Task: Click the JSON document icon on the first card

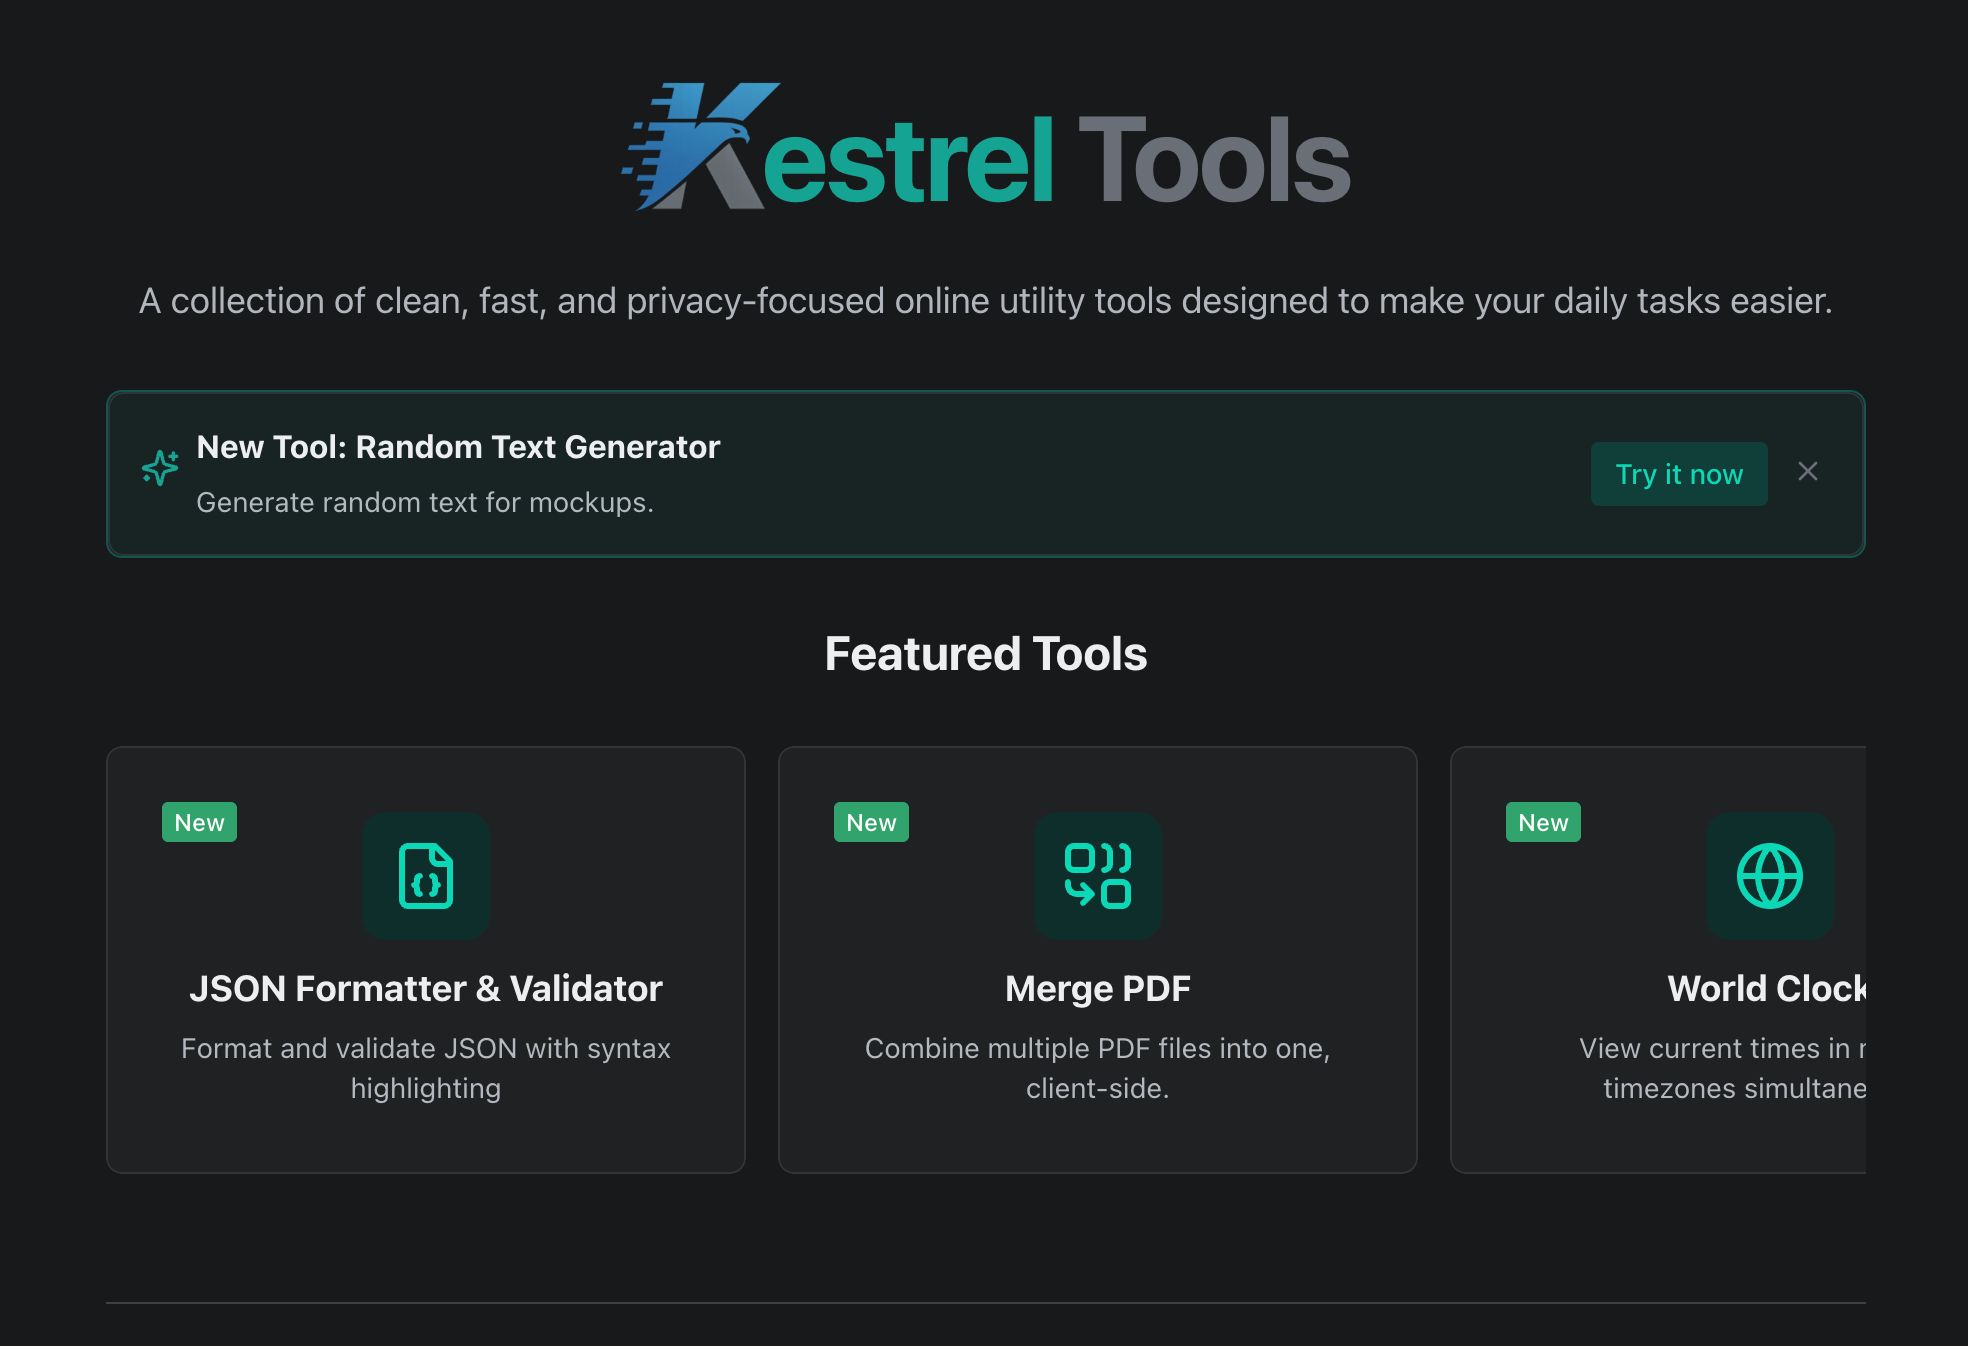Action: point(426,876)
